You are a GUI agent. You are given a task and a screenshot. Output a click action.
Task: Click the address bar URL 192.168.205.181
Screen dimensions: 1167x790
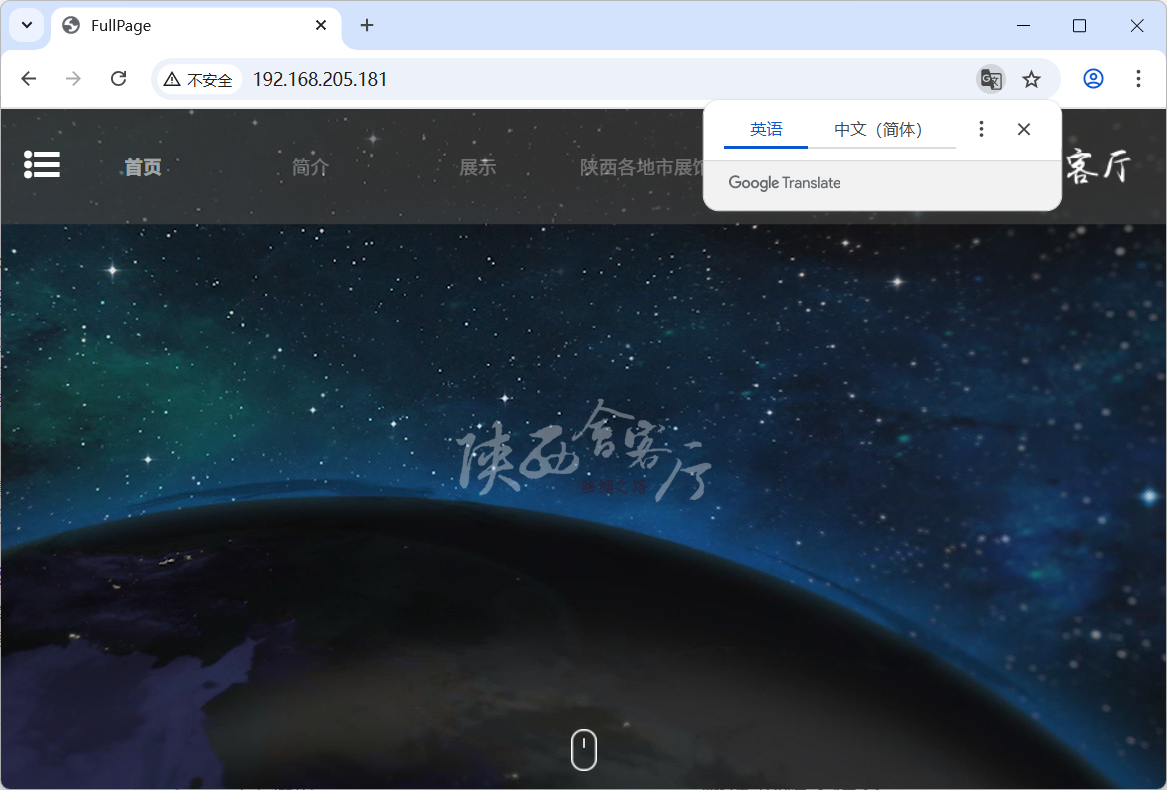coord(320,79)
